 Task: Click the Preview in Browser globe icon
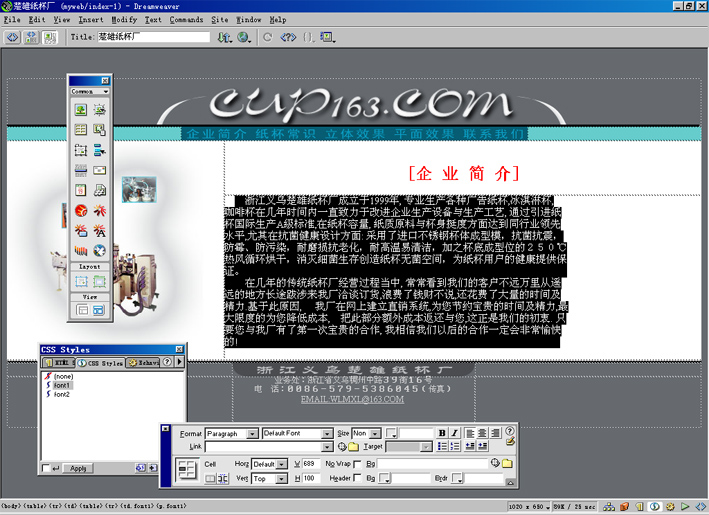pos(244,37)
